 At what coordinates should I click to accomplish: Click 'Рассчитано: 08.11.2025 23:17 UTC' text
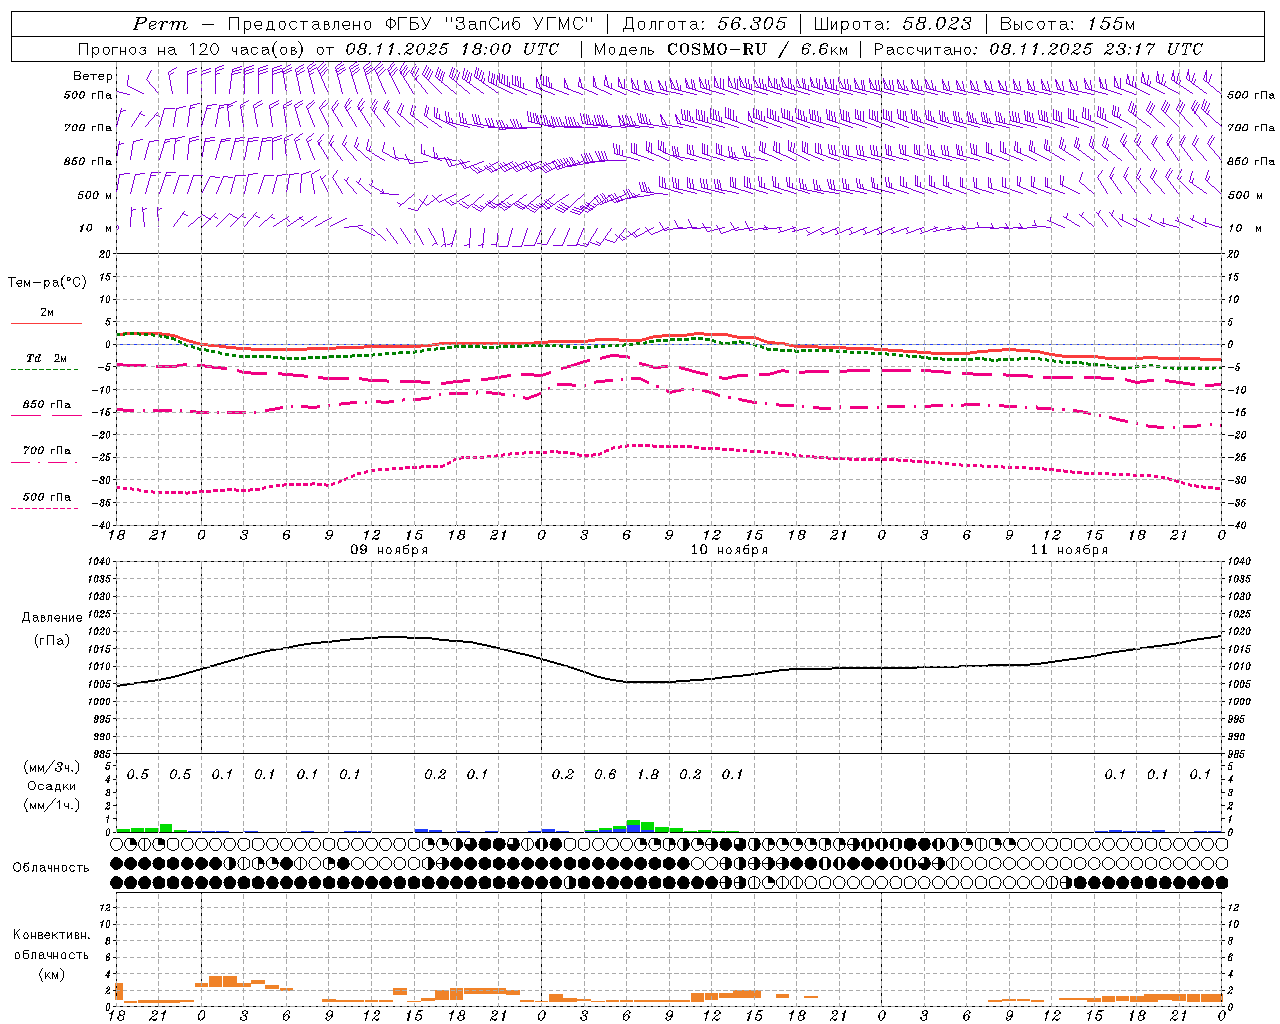(x=1038, y=49)
